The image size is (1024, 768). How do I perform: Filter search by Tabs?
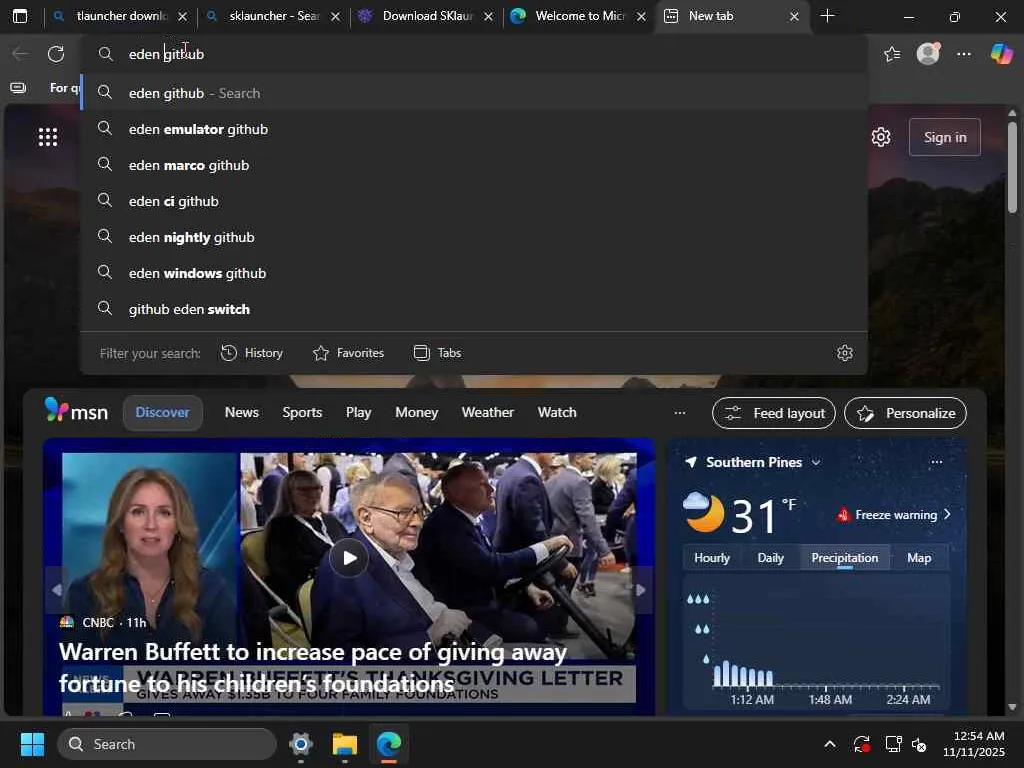pyautogui.click(x=438, y=353)
